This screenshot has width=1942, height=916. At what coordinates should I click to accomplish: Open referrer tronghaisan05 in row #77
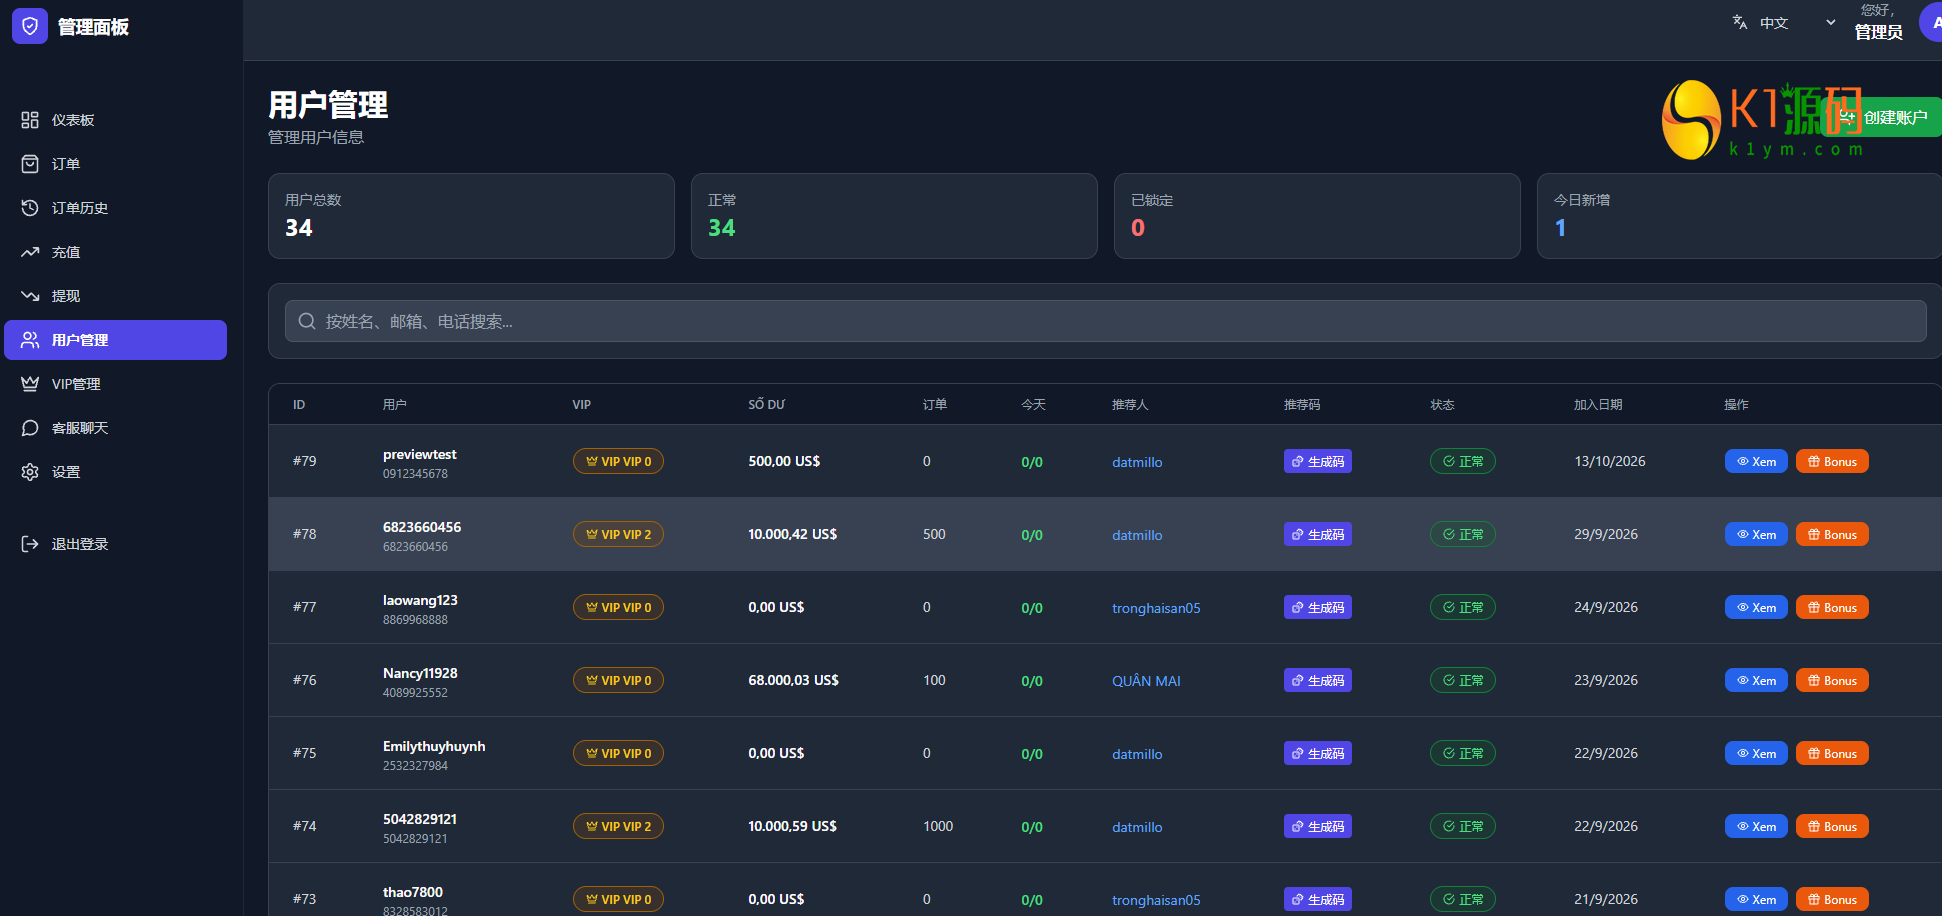(x=1156, y=608)
